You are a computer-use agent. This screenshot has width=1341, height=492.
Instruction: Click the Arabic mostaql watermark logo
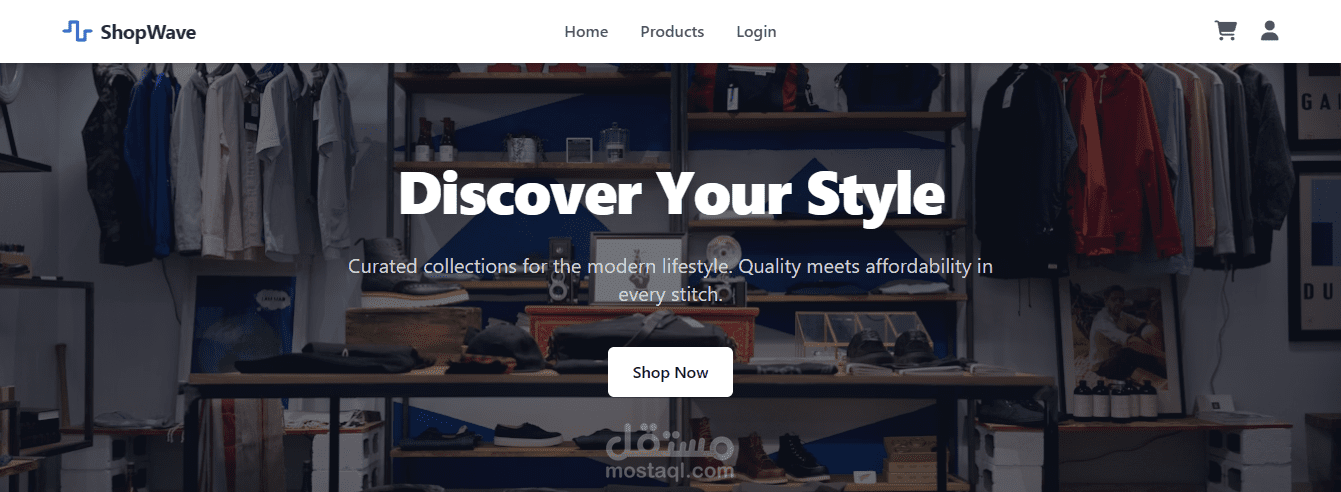tap(670, 440)
